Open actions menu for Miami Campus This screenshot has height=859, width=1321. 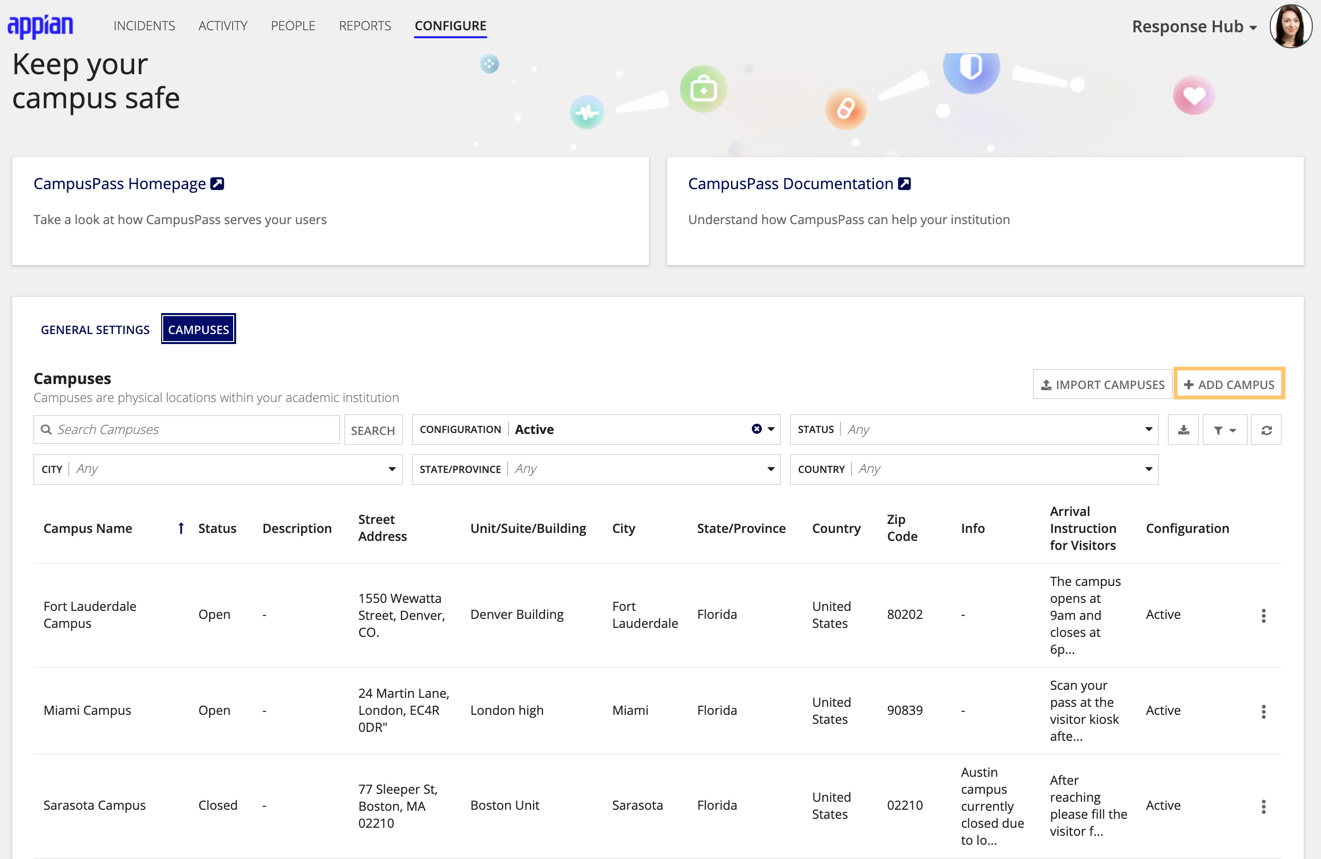pyautogui.click(x=1263, y=711)
